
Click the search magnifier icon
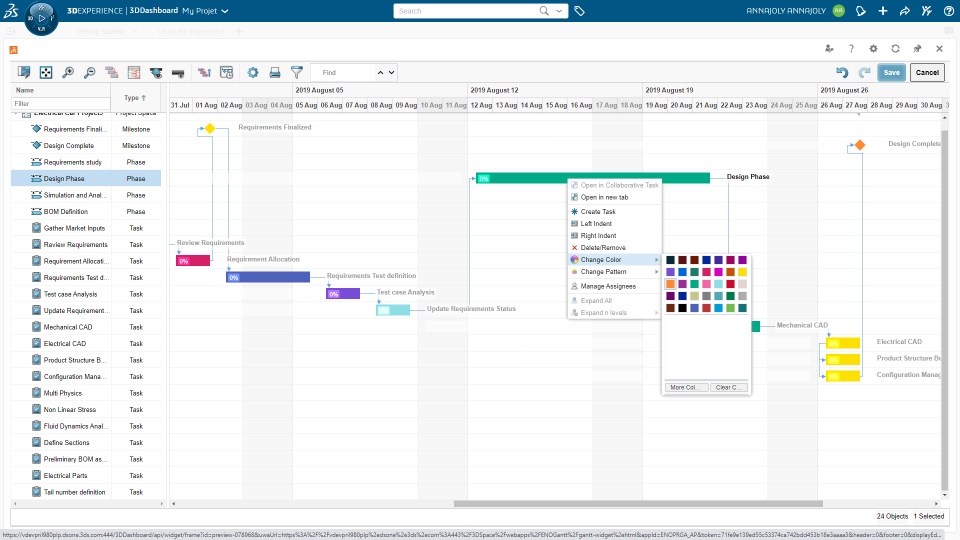tap(544, 11)
